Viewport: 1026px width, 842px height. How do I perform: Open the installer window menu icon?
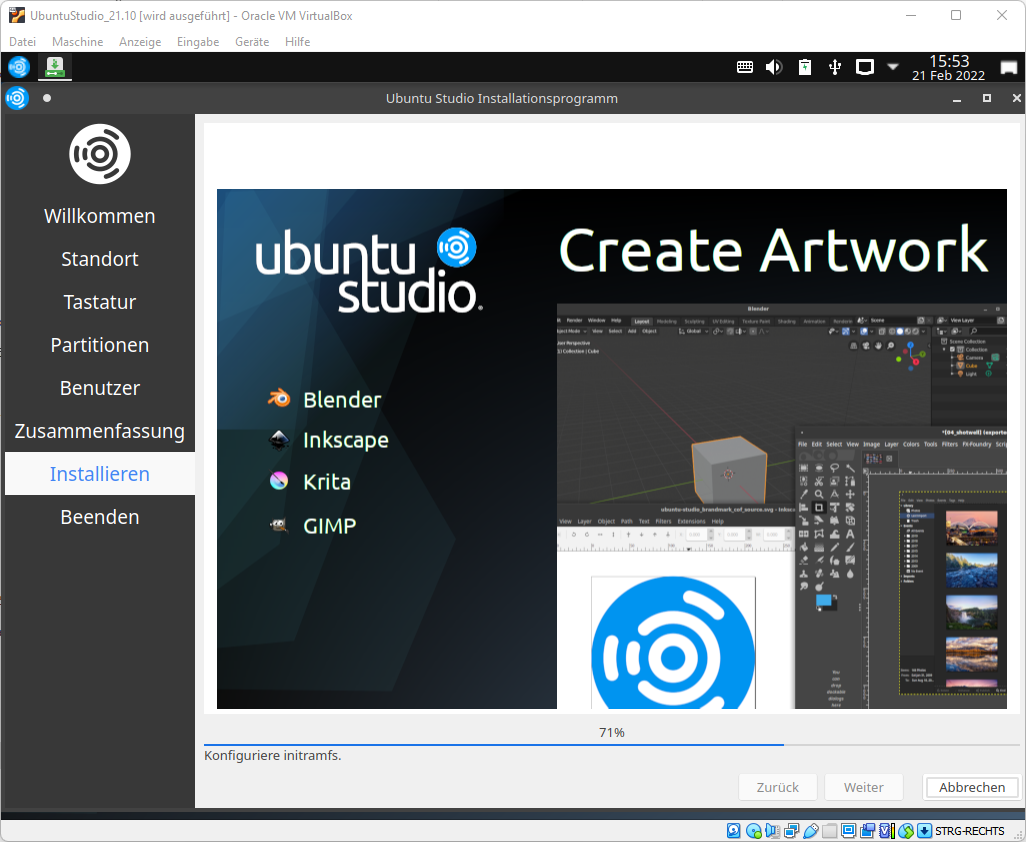coord(17,98)
